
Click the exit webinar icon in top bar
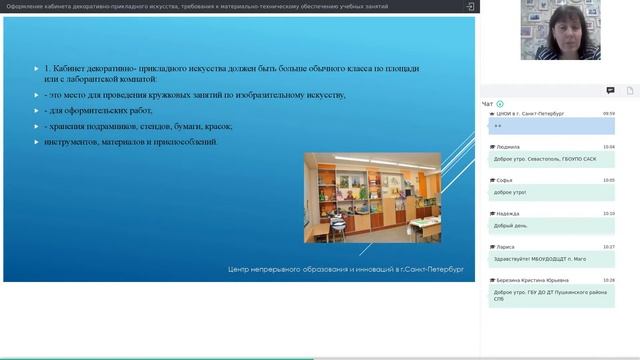470,7
